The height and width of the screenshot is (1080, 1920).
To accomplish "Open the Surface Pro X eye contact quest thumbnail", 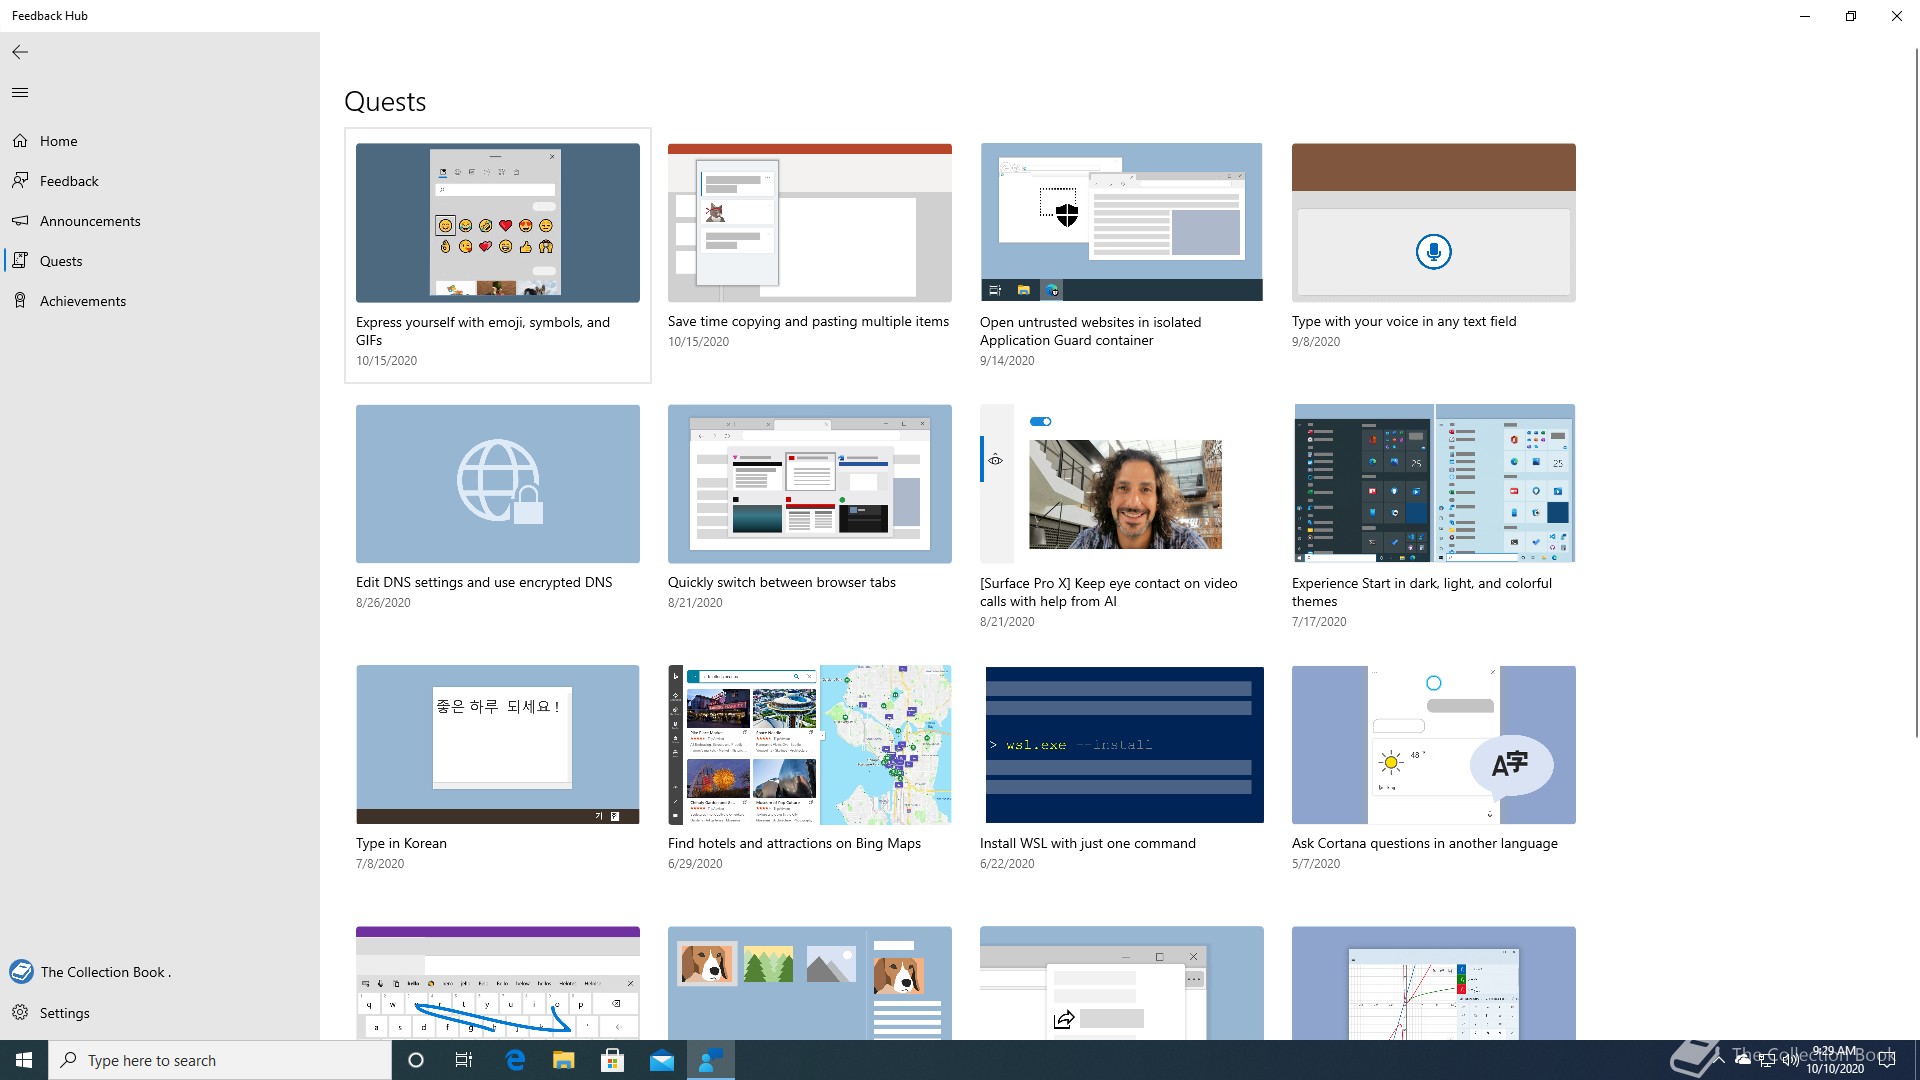I will pos(1122,484).
